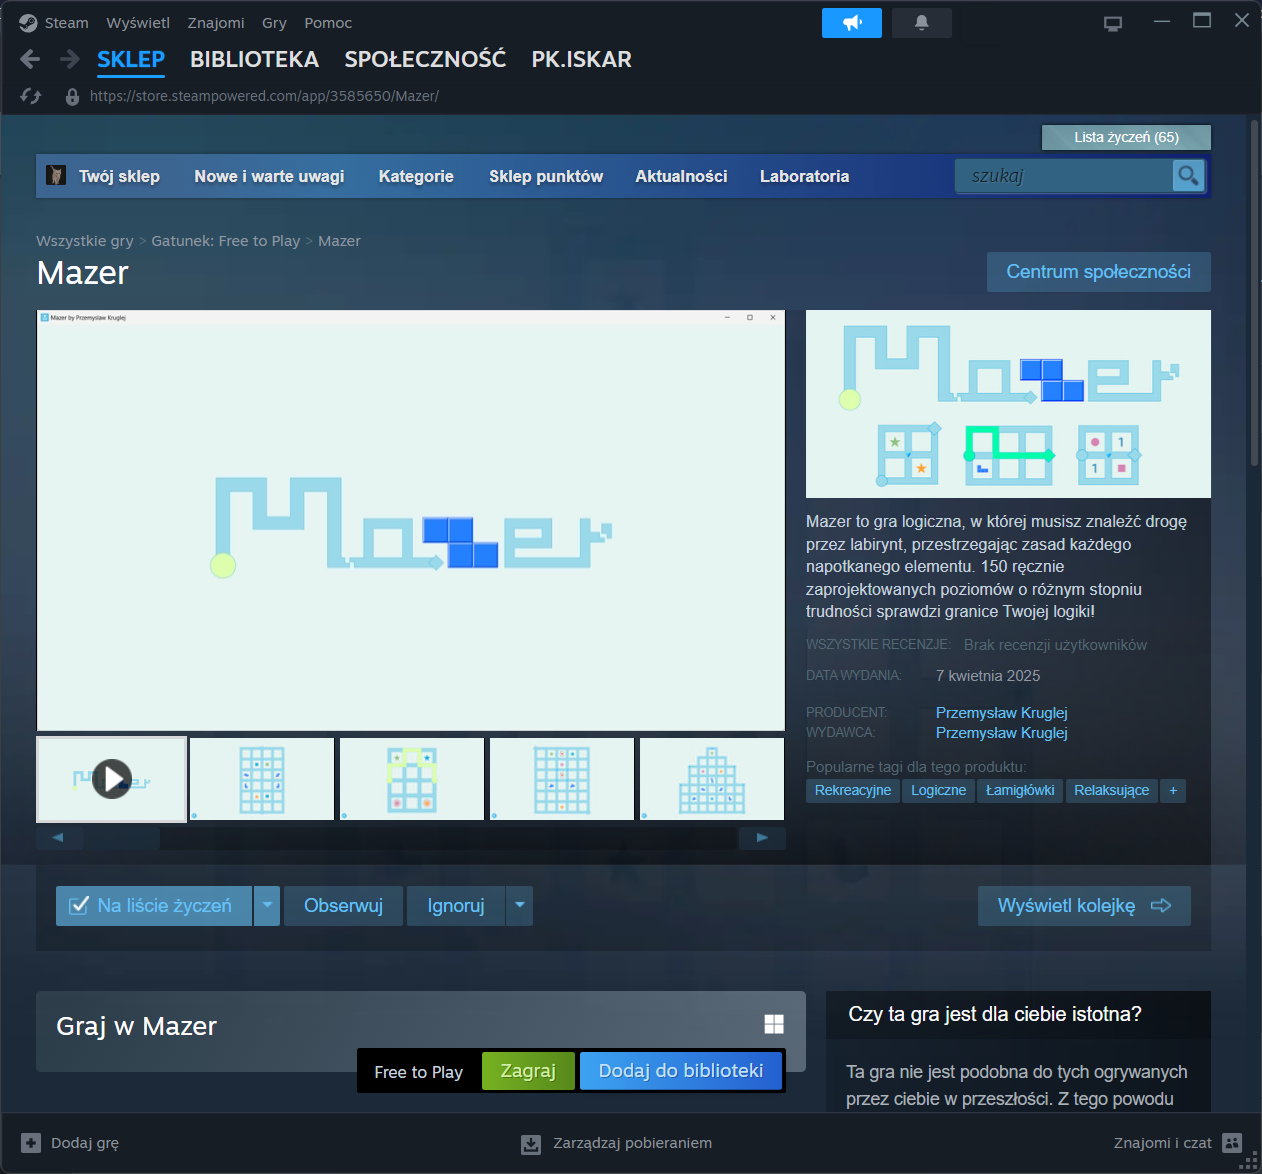This screenshot has width=1262, height=1174.
Task: Expand wishlist dropdown arrow
Action: (x=267, y=906)
